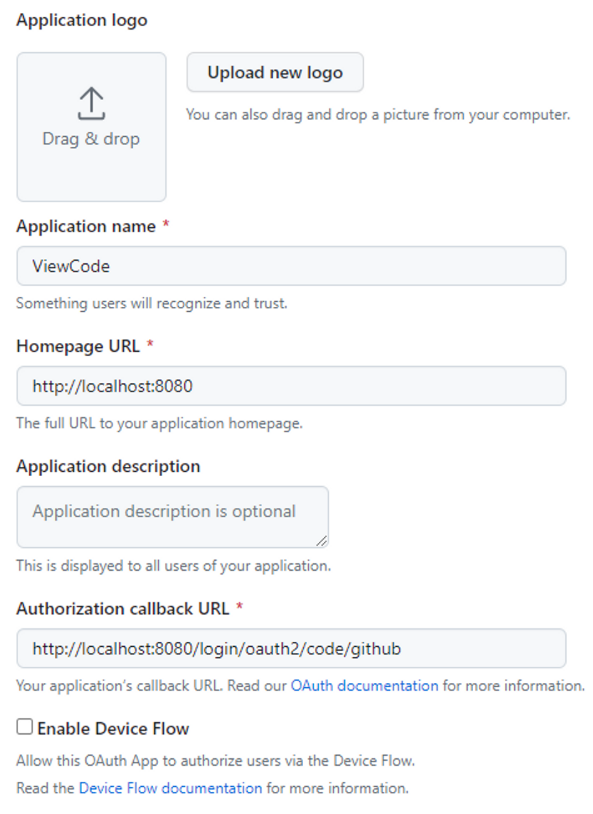The width and height of the screenshot is (593, 814).
Task: Click the Authorization callback URL label
Action: click(x=123, y=608)
